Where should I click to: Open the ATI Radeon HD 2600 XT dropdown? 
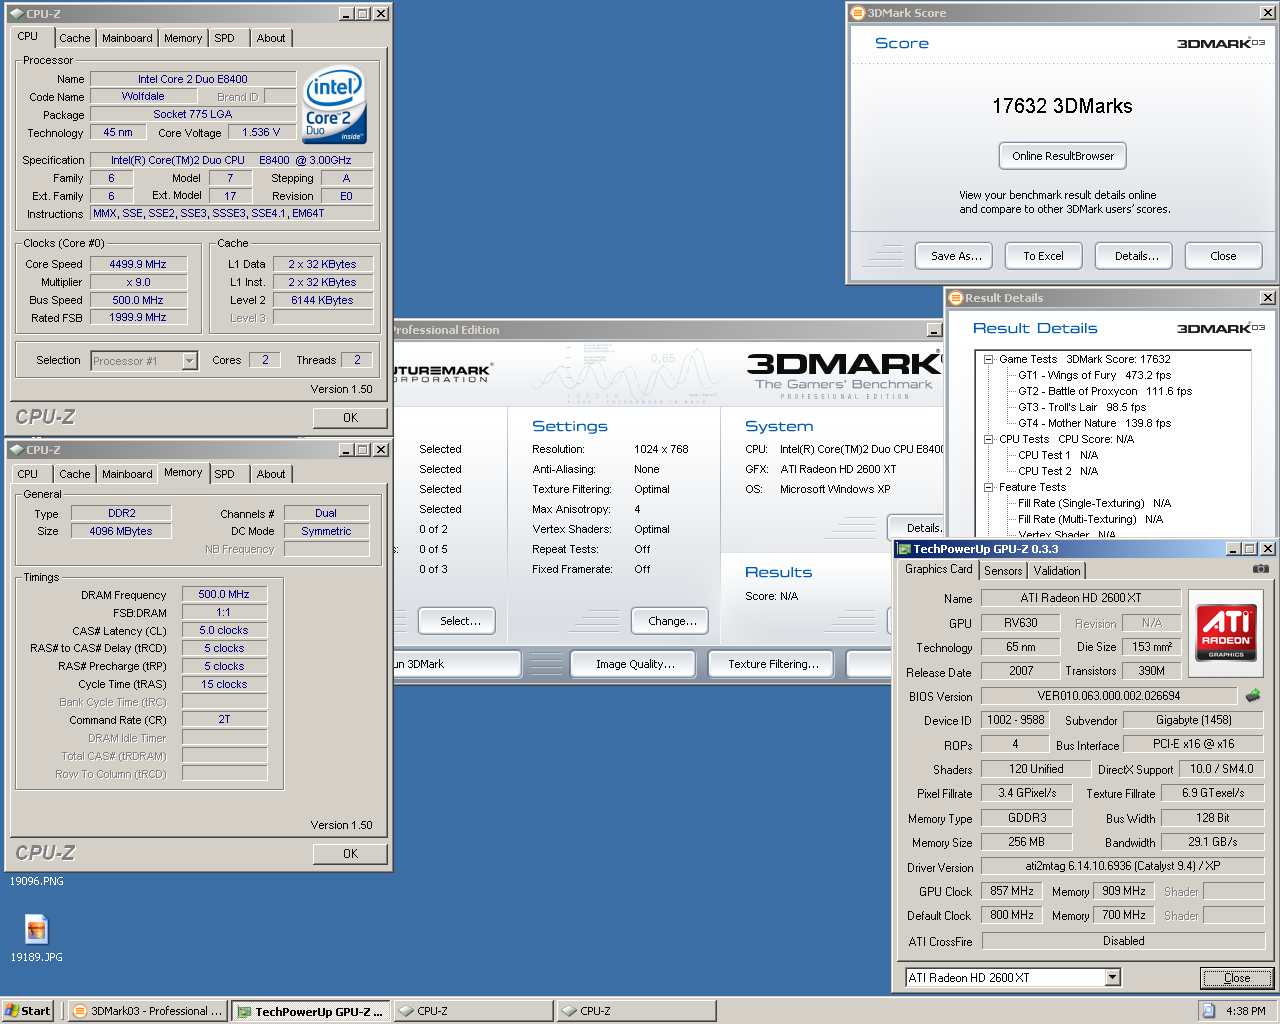pos(1112,977)
